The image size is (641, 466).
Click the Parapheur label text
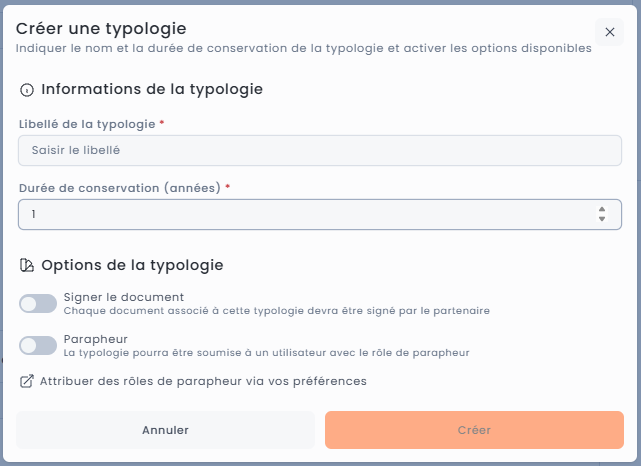[x=95, y=339]
